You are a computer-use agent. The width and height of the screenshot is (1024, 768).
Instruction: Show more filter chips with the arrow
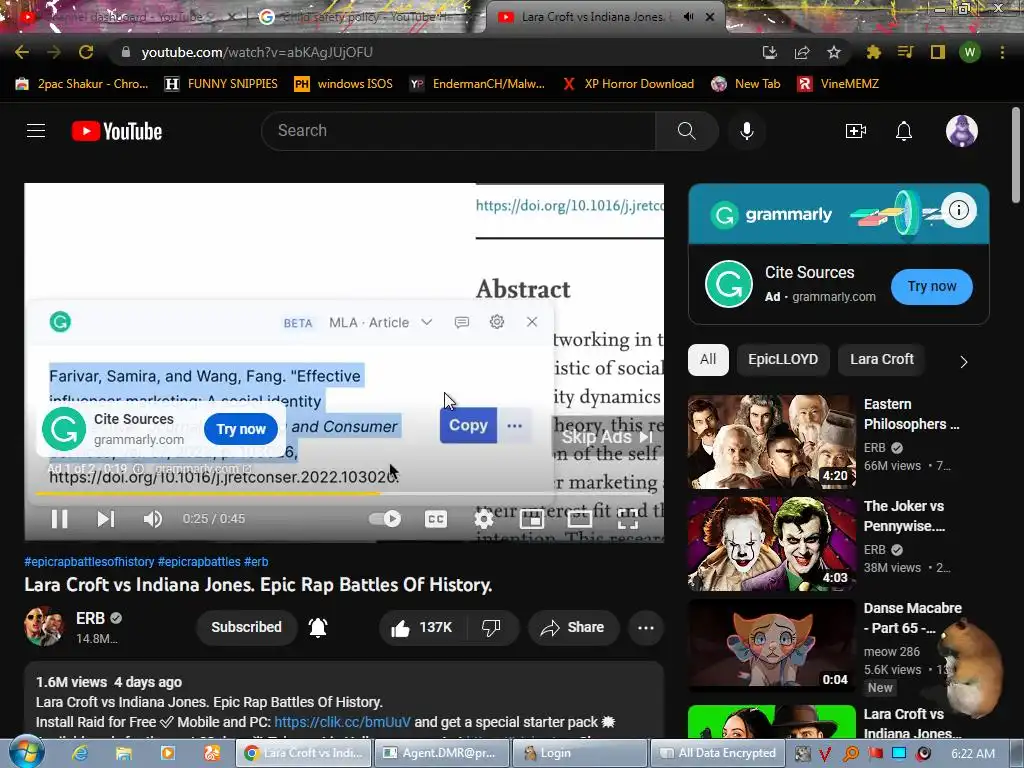(x=964, y=362)
